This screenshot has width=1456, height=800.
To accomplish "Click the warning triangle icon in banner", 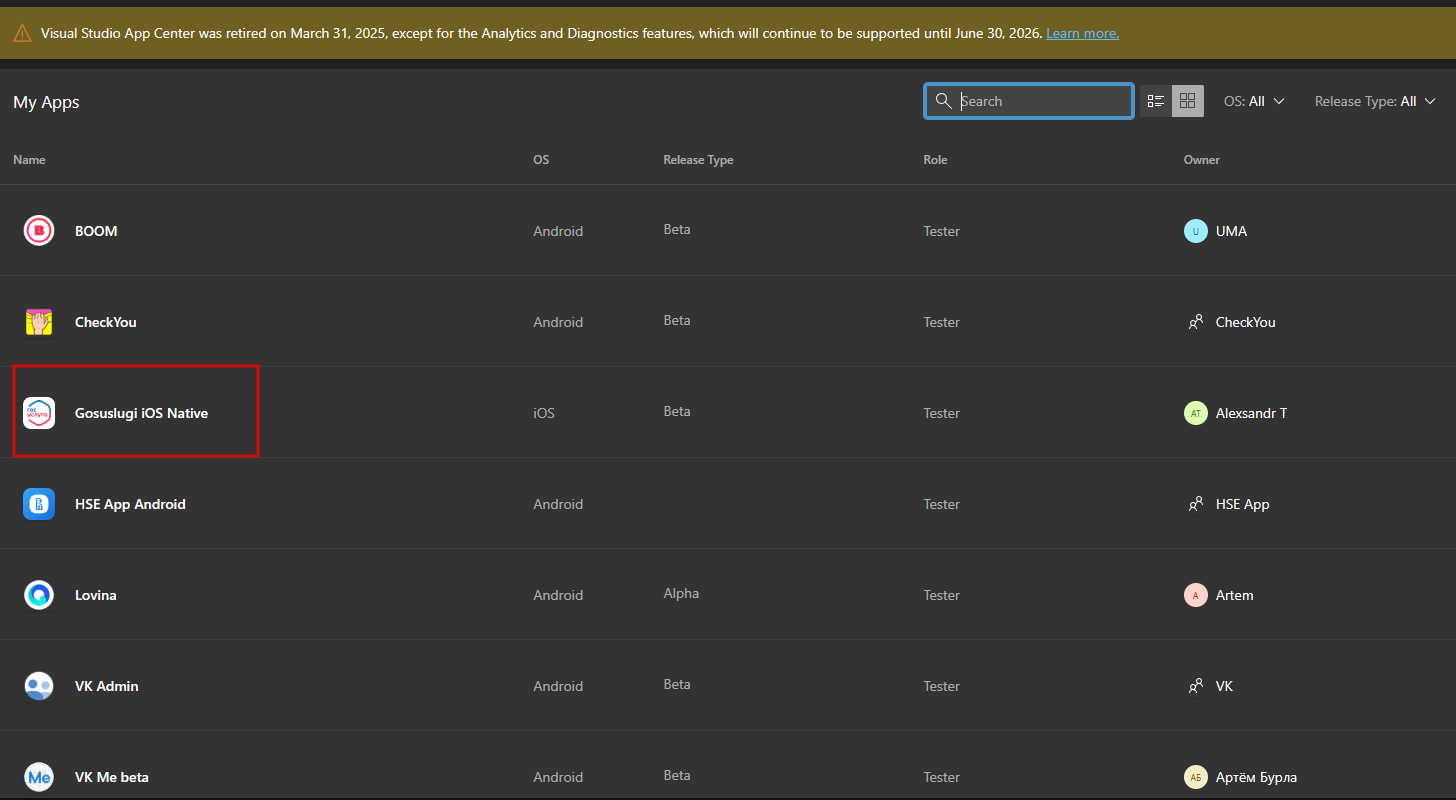I will pos(22,33).
